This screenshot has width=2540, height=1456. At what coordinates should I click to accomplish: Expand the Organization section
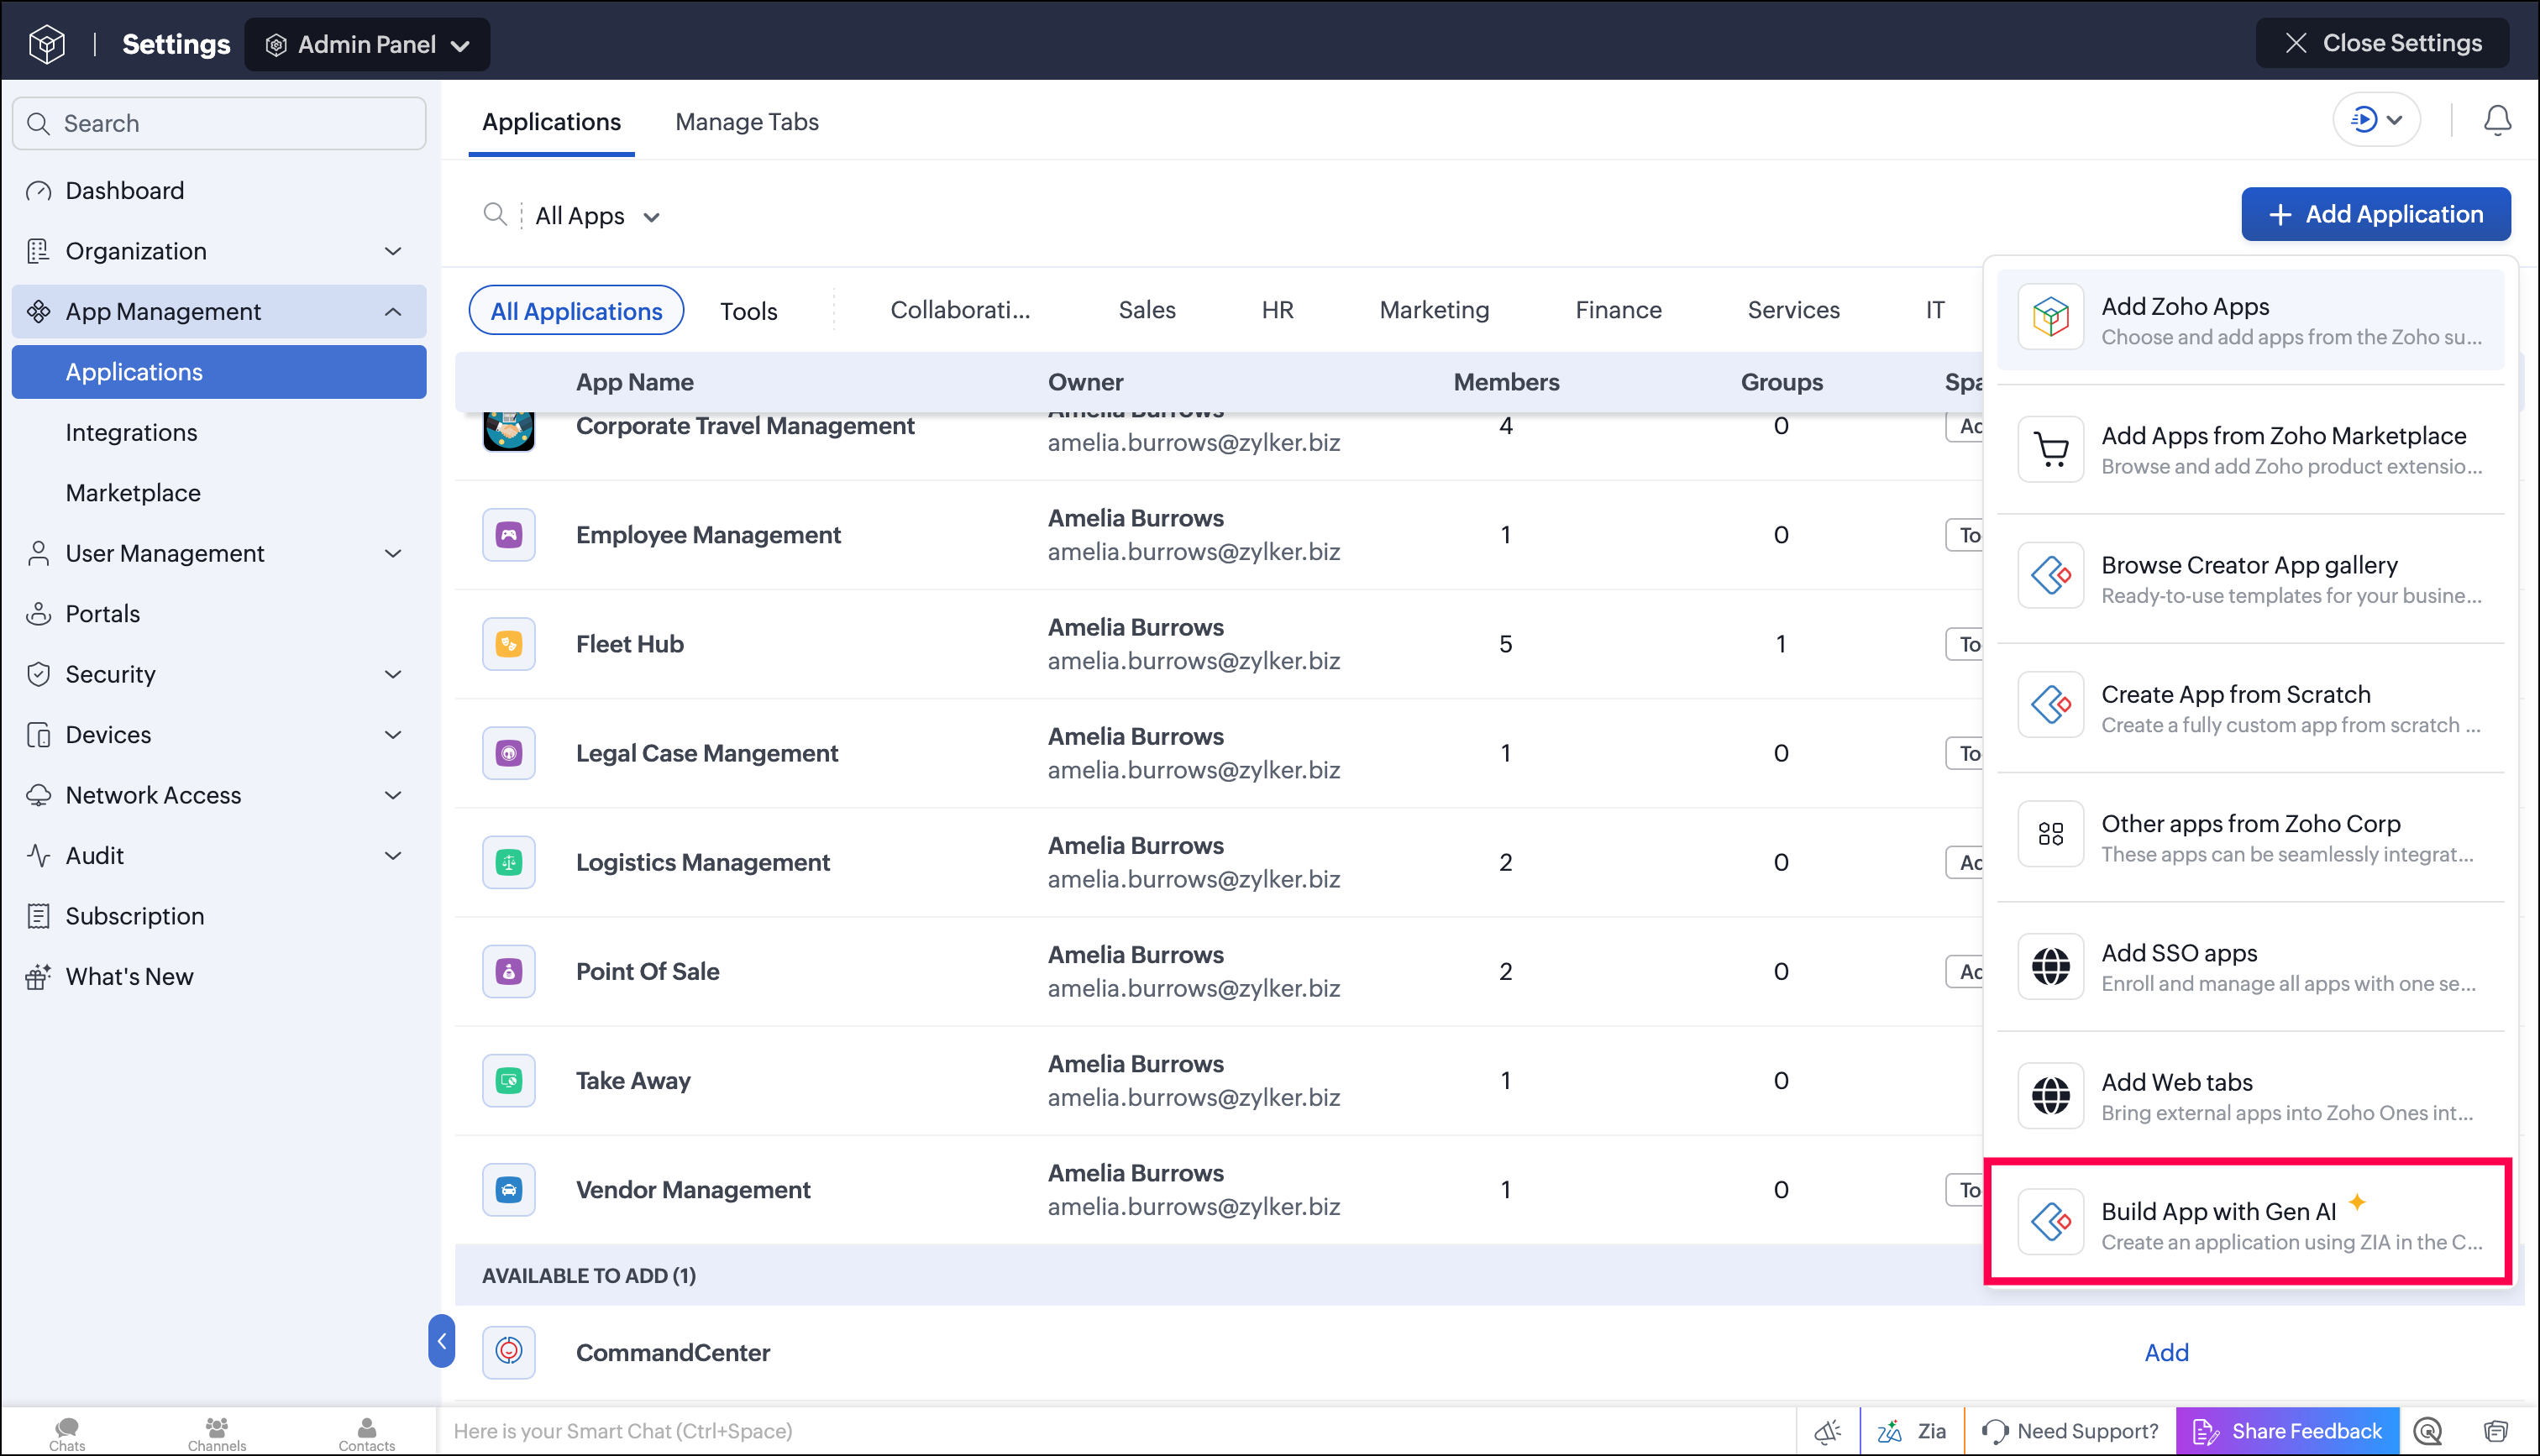[x=219, y=251]
